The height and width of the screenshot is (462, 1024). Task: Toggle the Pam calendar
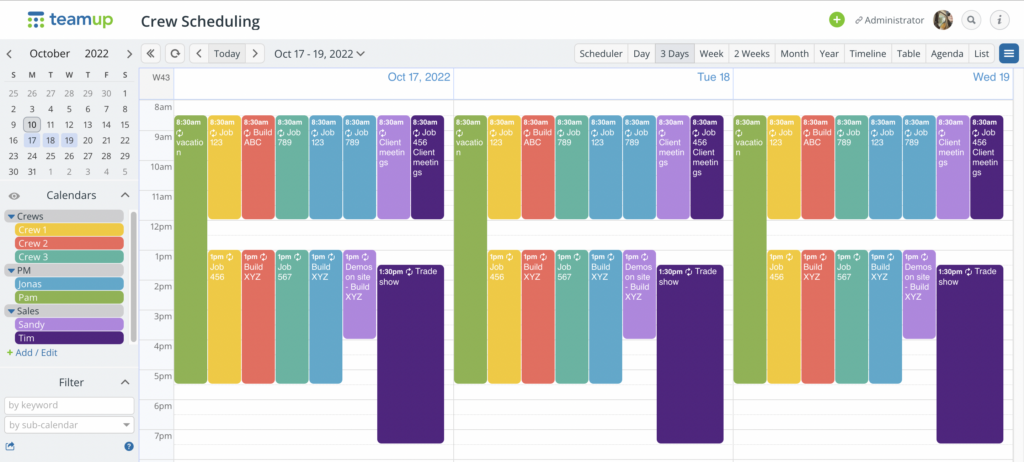point(69,297)
